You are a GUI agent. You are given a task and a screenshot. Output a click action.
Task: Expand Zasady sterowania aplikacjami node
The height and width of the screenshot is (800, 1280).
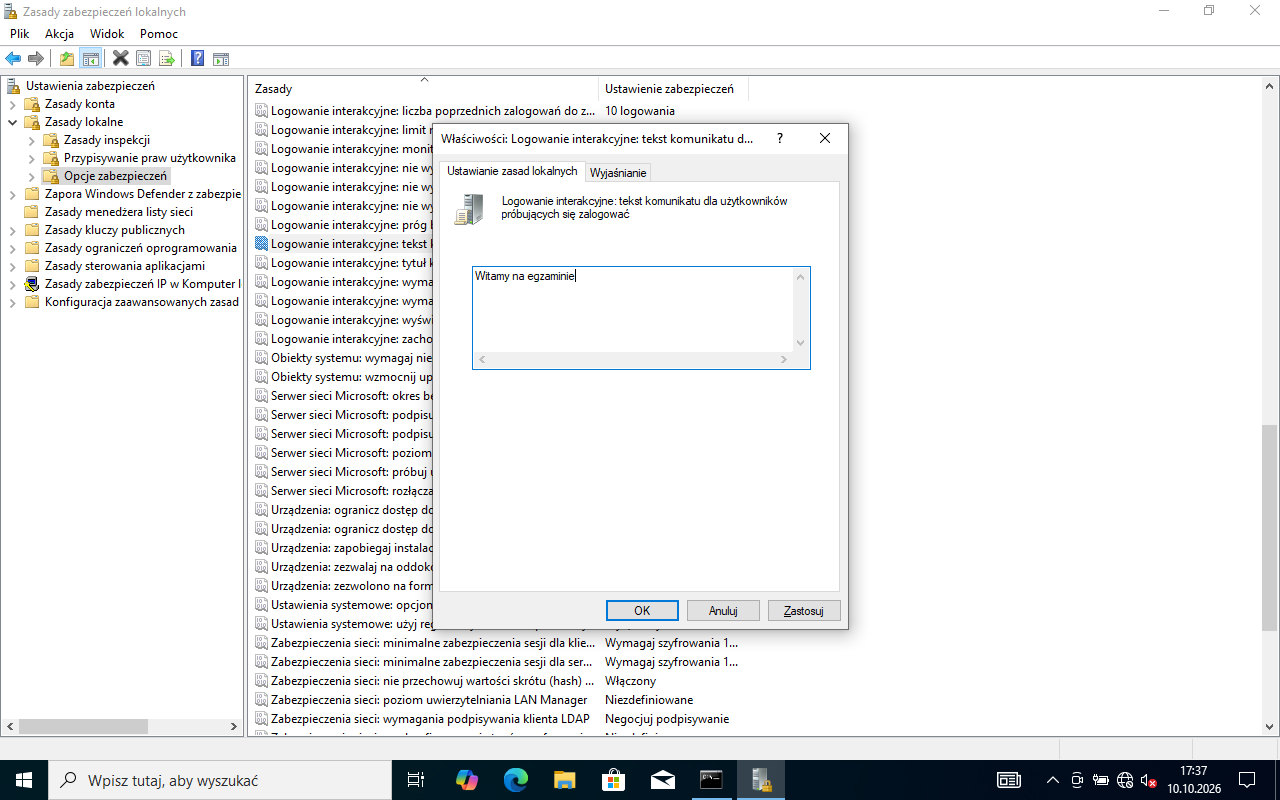point(12,266)
